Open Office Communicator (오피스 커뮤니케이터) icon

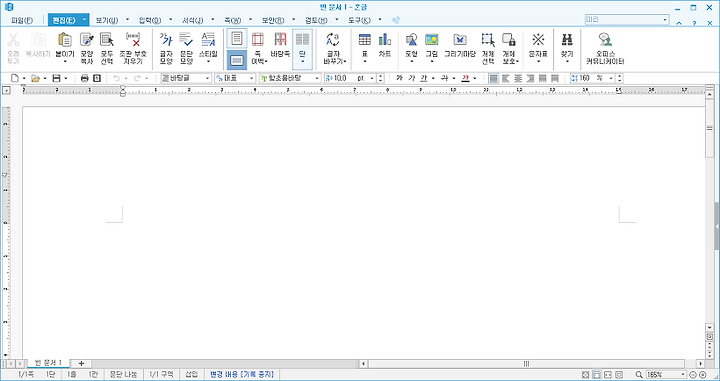[605, 40]
